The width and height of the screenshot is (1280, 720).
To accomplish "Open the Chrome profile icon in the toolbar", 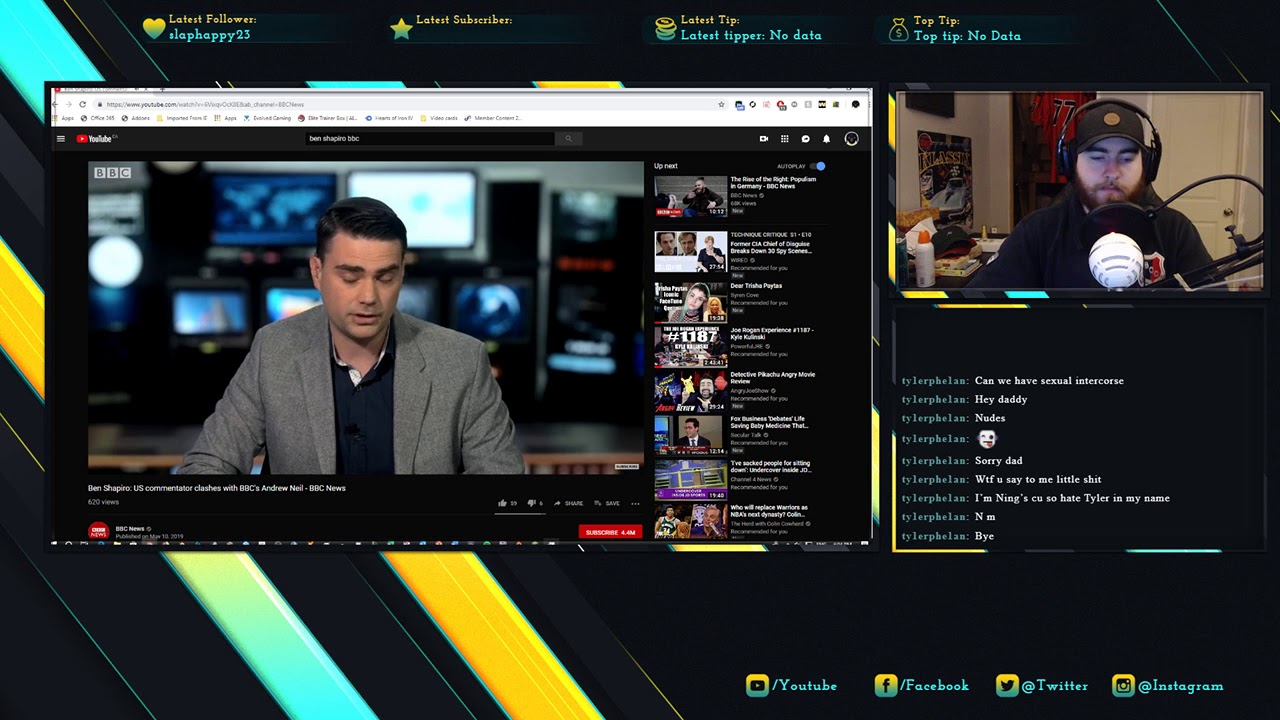I will tap(855, 104).
